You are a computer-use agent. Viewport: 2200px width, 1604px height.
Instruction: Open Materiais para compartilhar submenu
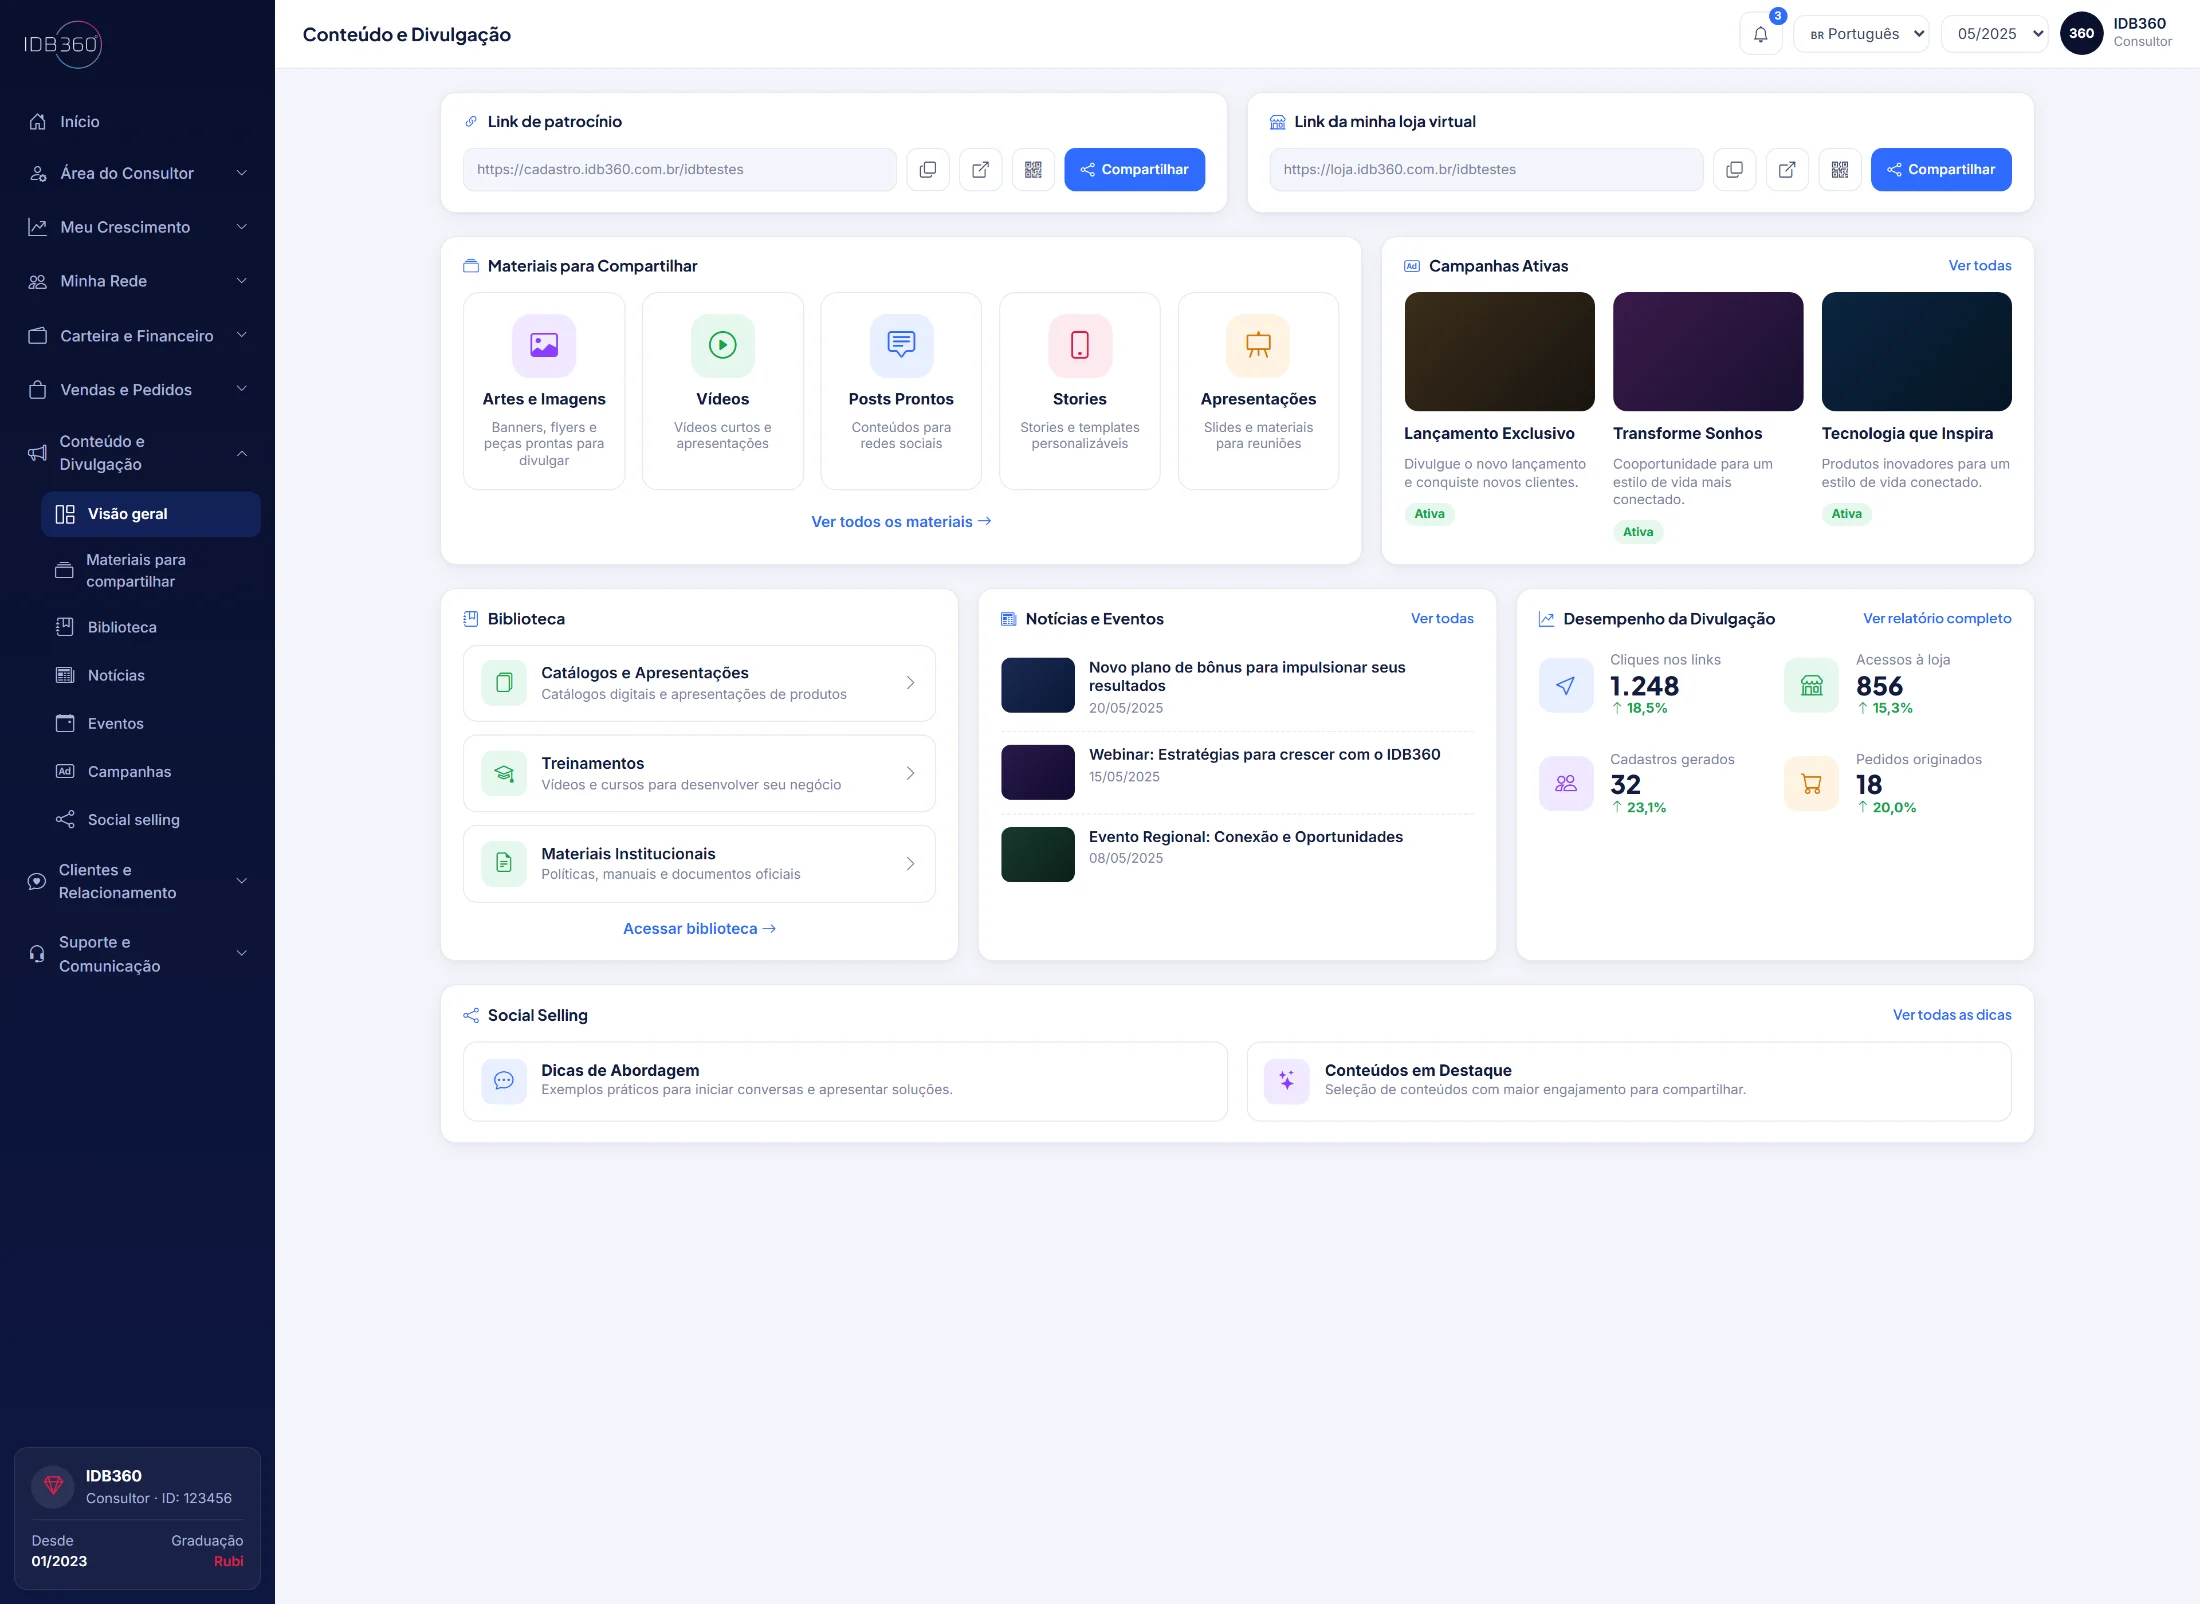click(x=151, y=571)
